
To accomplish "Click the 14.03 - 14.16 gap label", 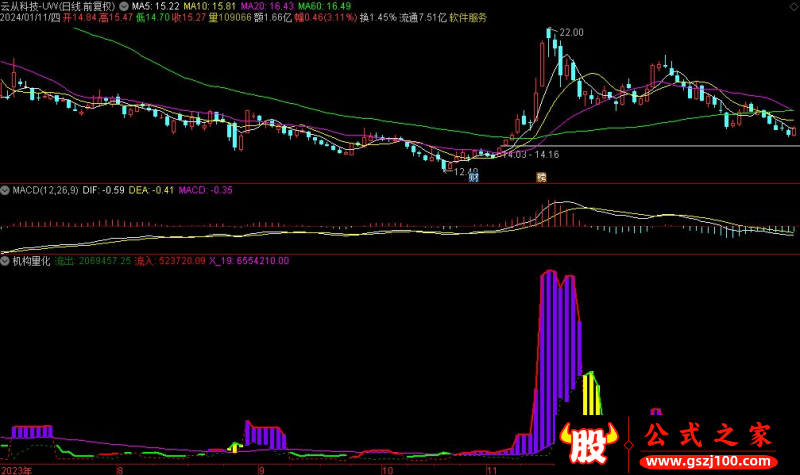I will tap(531, 155).
